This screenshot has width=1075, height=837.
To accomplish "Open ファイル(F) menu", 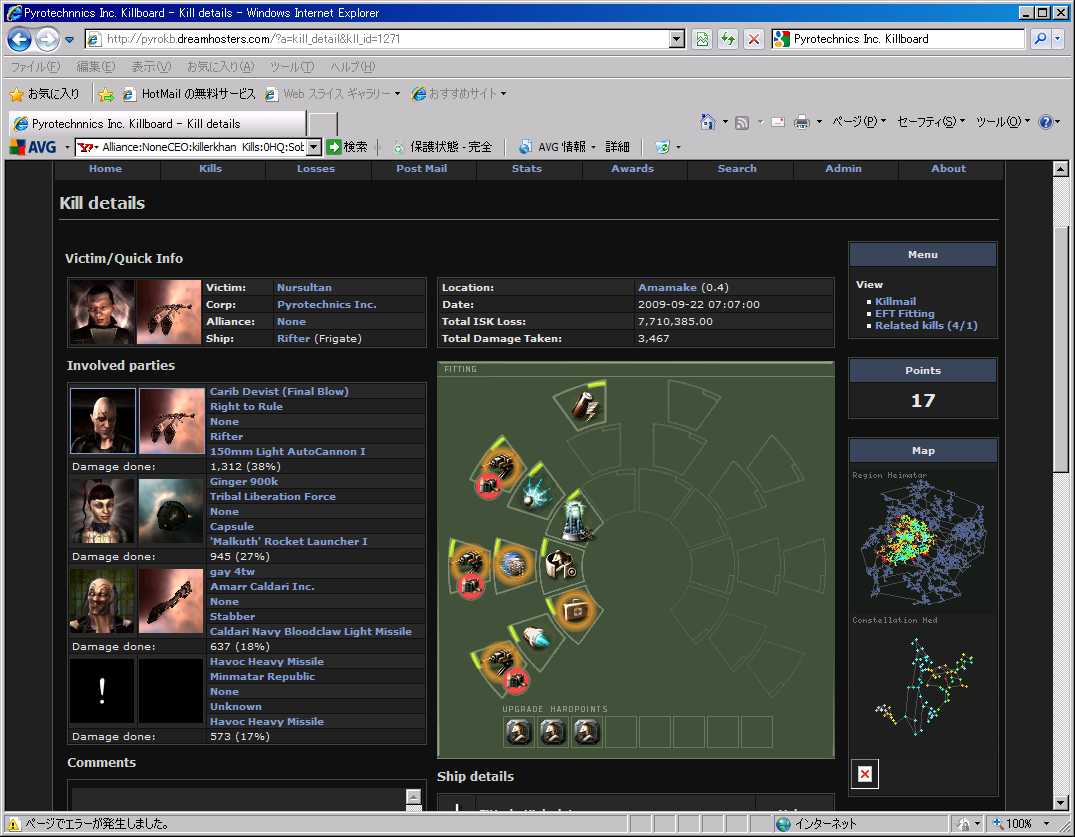I will [x=35, y=66].
